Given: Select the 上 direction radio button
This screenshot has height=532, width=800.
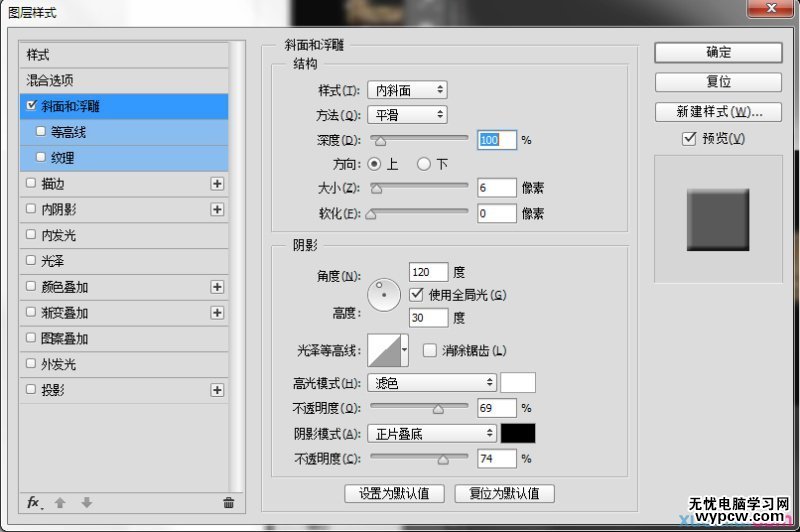Looking at the screenshot, I should point(374,164).
